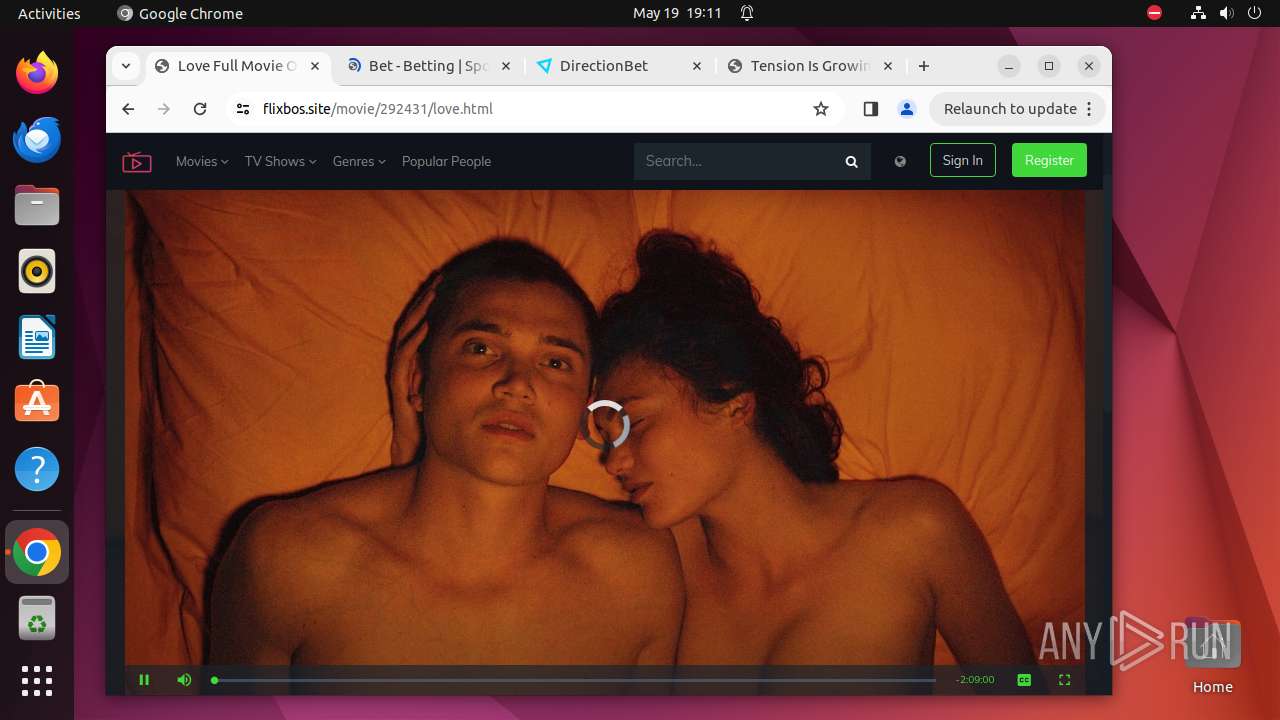This screenshot has width=1280, height=720.
Task: Launch Rhythmbox from the dock
Action: (37, 271)
